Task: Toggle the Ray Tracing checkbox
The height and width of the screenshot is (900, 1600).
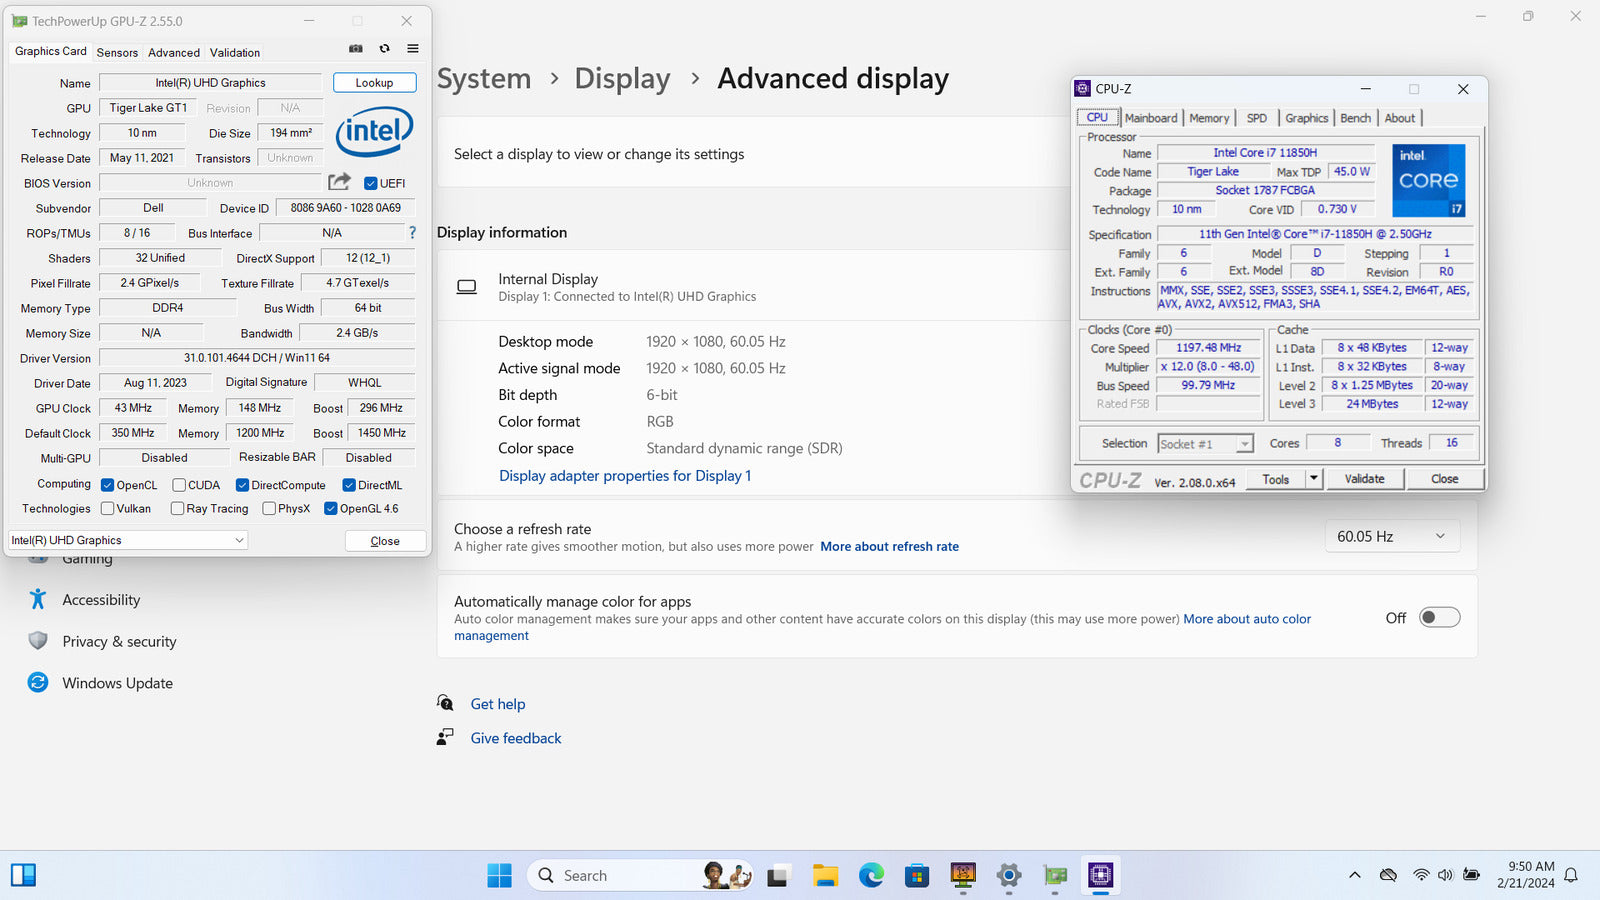Action: click(x=177, y=508)
